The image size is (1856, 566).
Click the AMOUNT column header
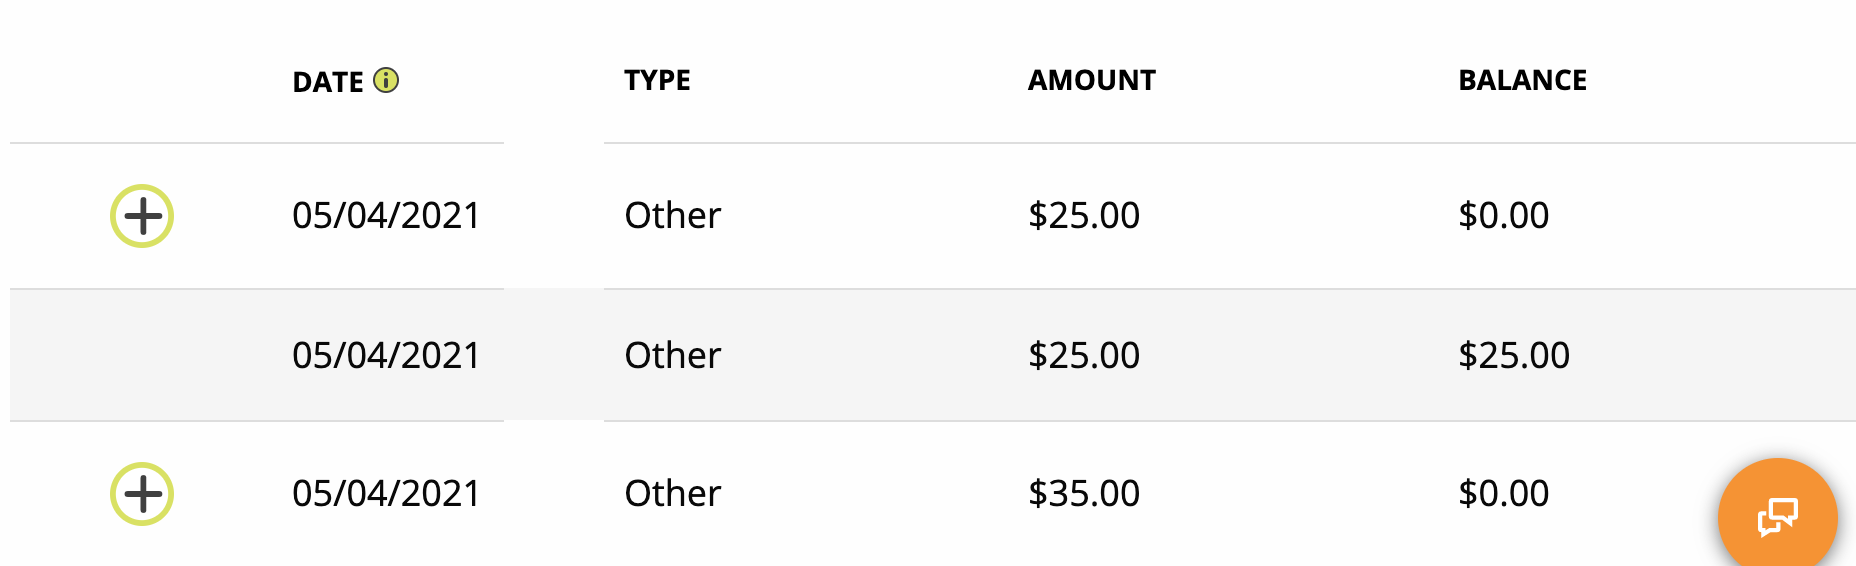tap(1091, 80)
